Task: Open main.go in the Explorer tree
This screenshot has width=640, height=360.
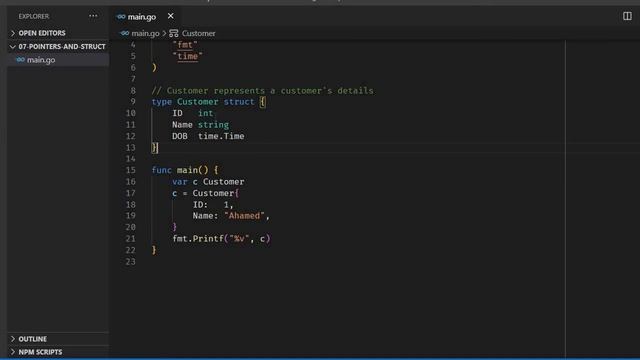Action: (x=58, y=60)
